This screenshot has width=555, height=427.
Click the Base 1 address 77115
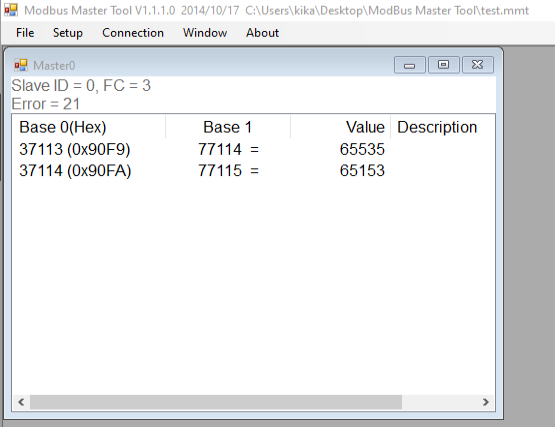coord(220,170)
